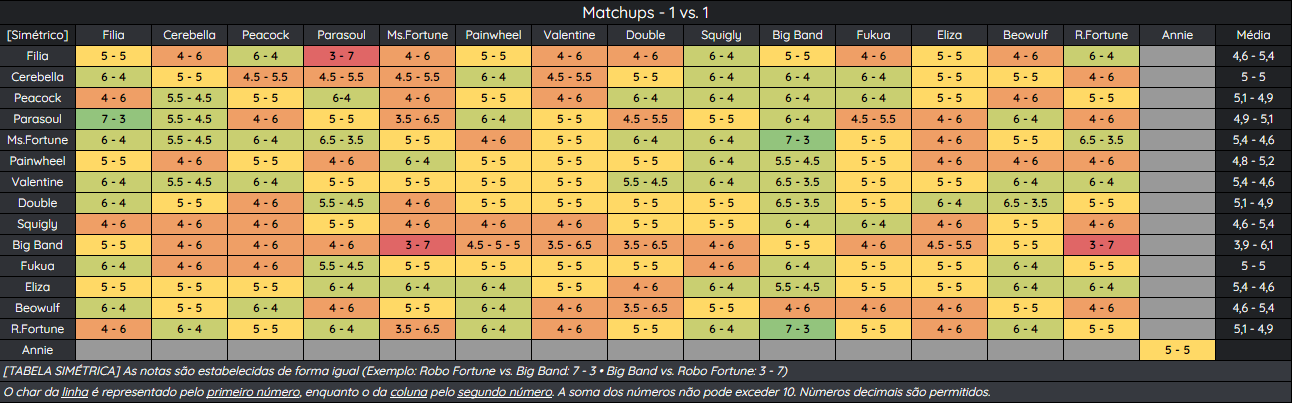Viewport: 1292px width, 403px height.
Task: Click Double vs Beowulf 6.5 - 3.5 cell
Action: pyautogui.click(x=1025, y=203)
